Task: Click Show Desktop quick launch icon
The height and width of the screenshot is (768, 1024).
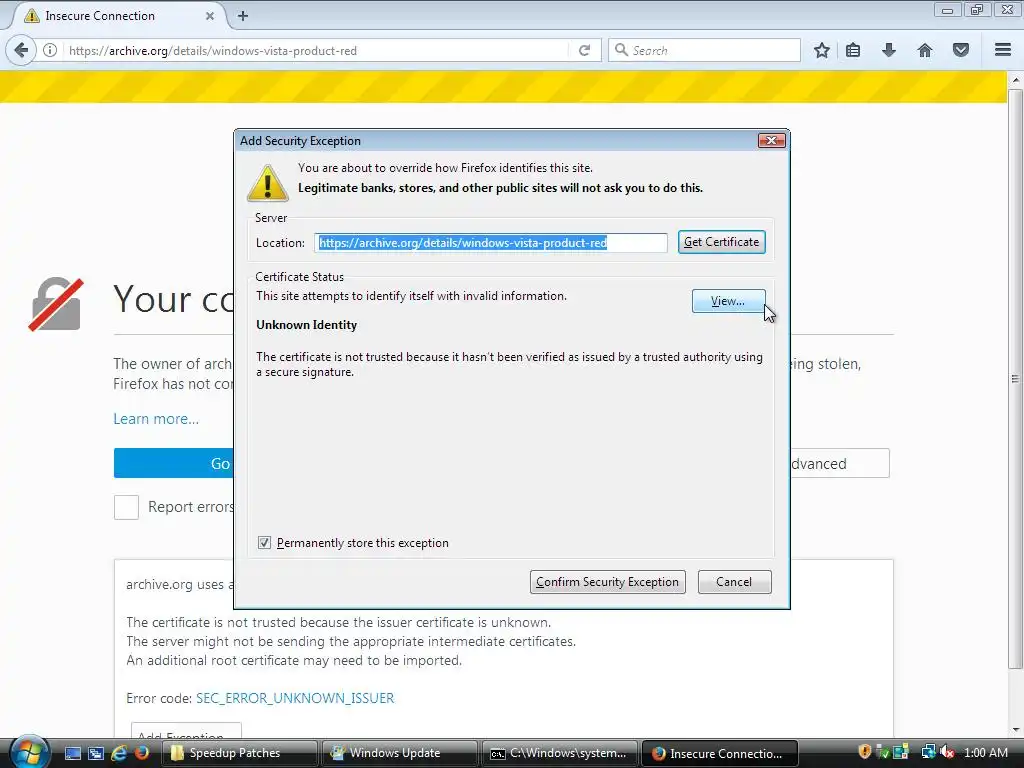Action: coord(73,753)
